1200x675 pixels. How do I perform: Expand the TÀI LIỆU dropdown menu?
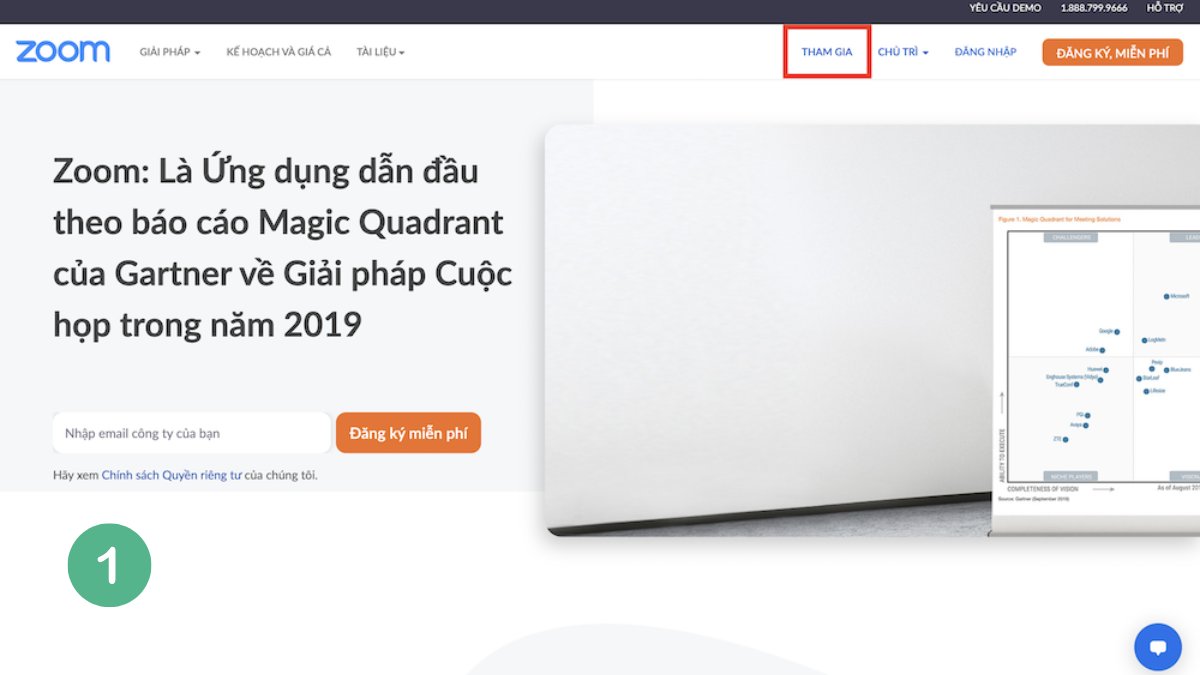(x=381, y=52)
